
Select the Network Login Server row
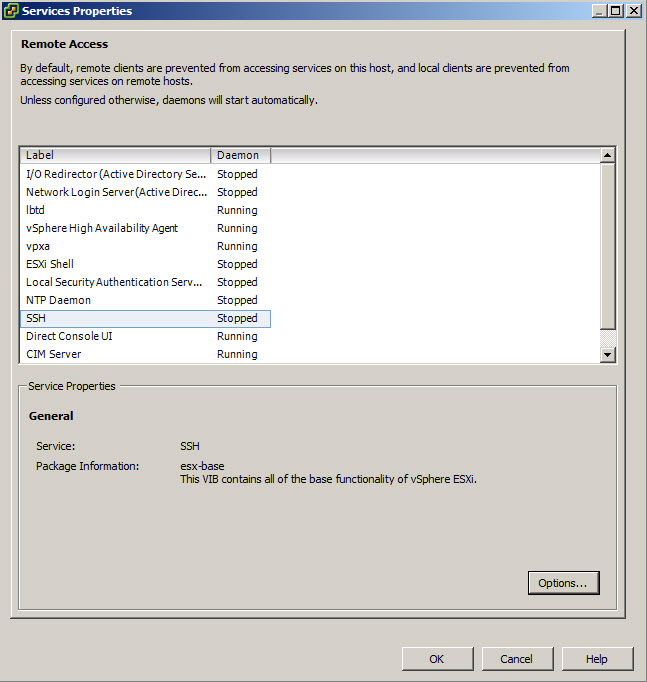pyautogui.click(x=115, y=192)
